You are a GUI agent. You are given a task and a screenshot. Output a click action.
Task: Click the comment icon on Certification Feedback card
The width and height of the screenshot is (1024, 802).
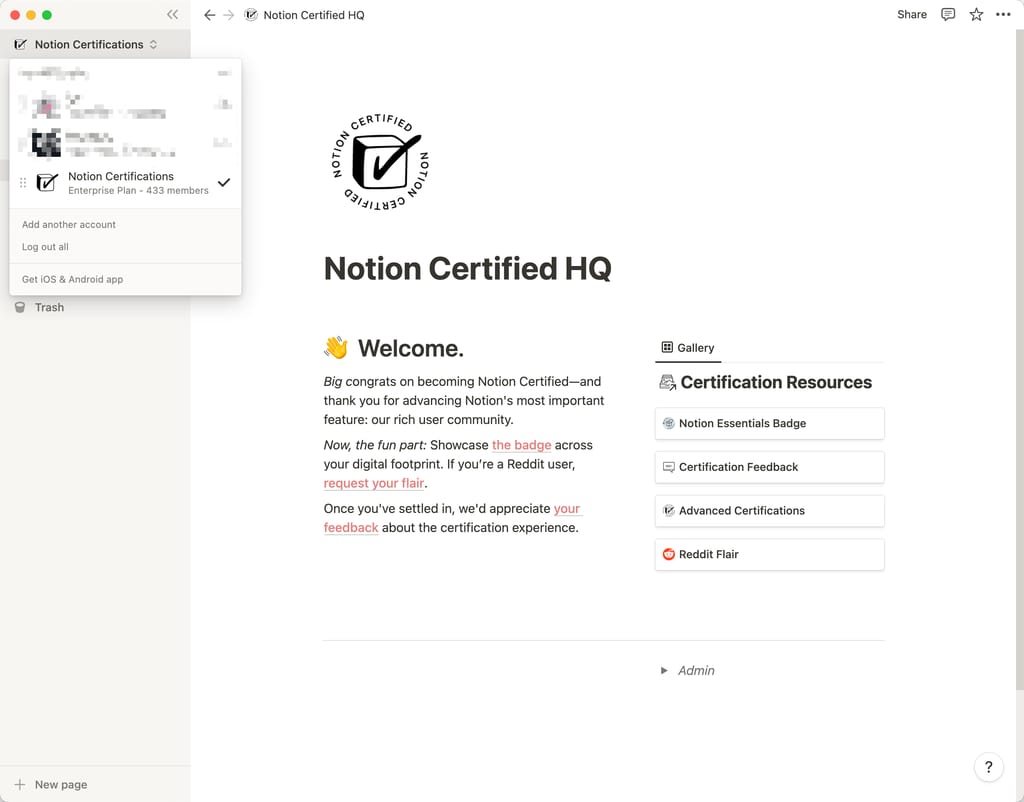669,467
